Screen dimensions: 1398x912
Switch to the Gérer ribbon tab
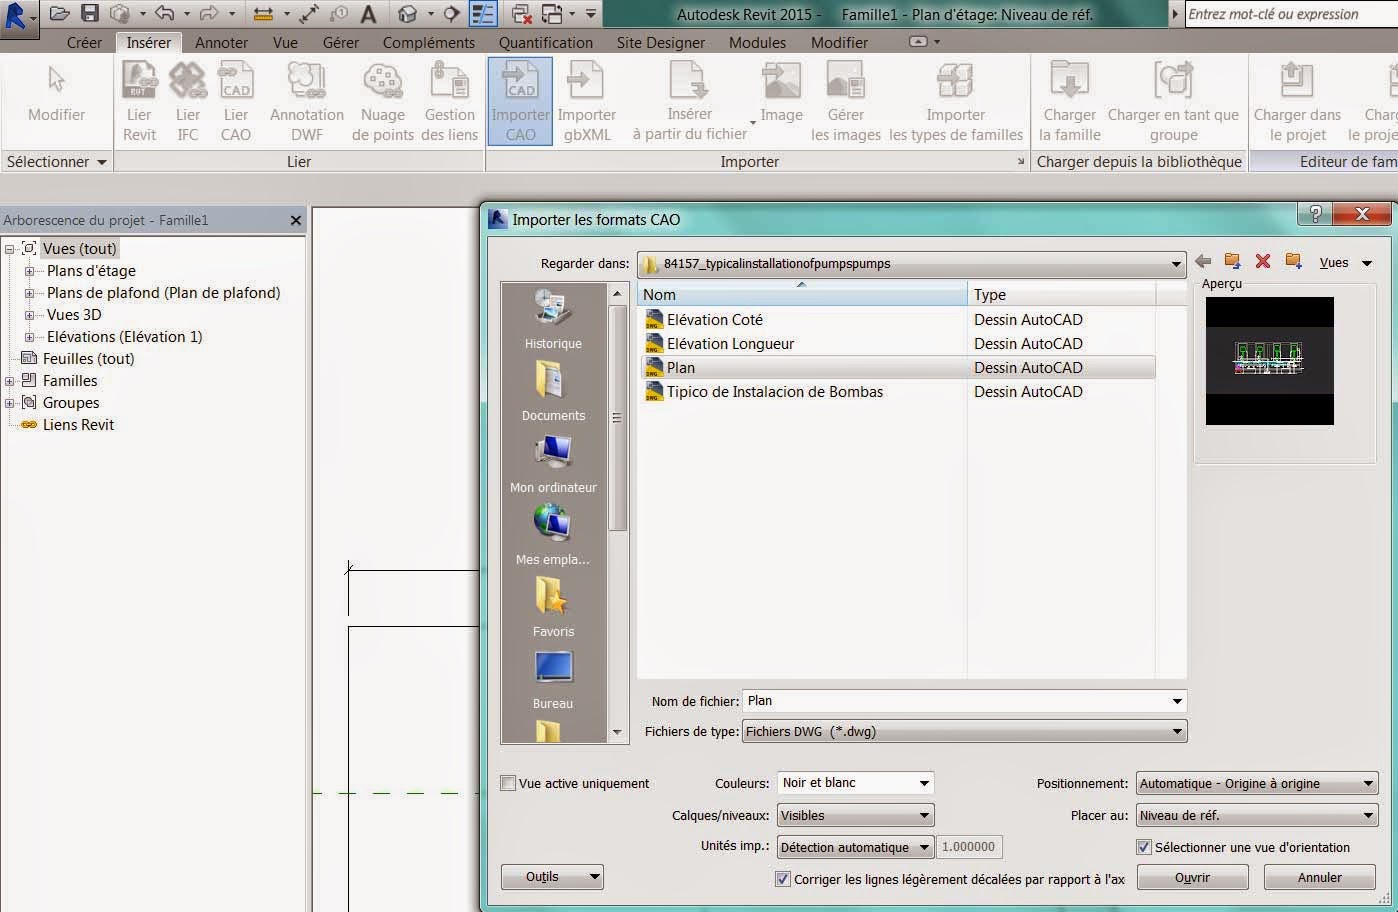341,43
